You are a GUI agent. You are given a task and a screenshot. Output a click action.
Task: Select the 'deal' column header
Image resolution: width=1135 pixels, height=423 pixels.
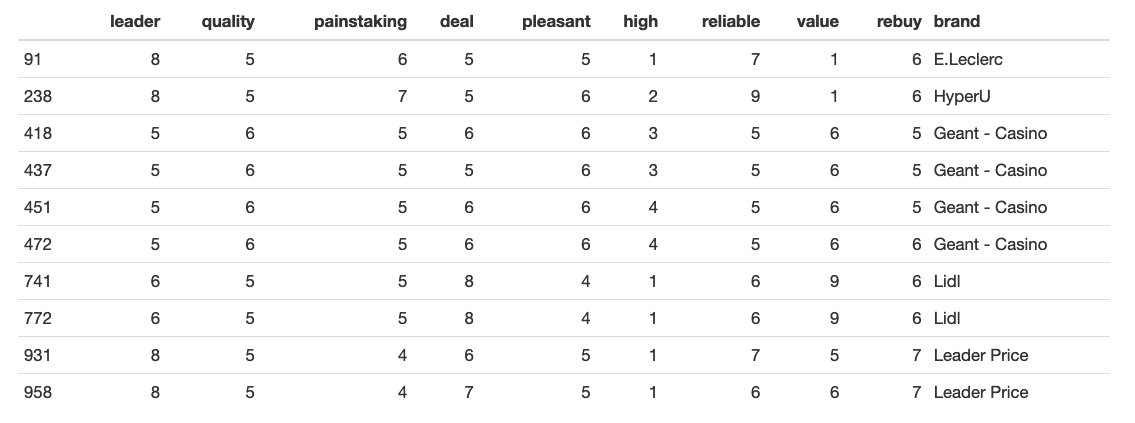pyautogui.click(x=457, y=22)
